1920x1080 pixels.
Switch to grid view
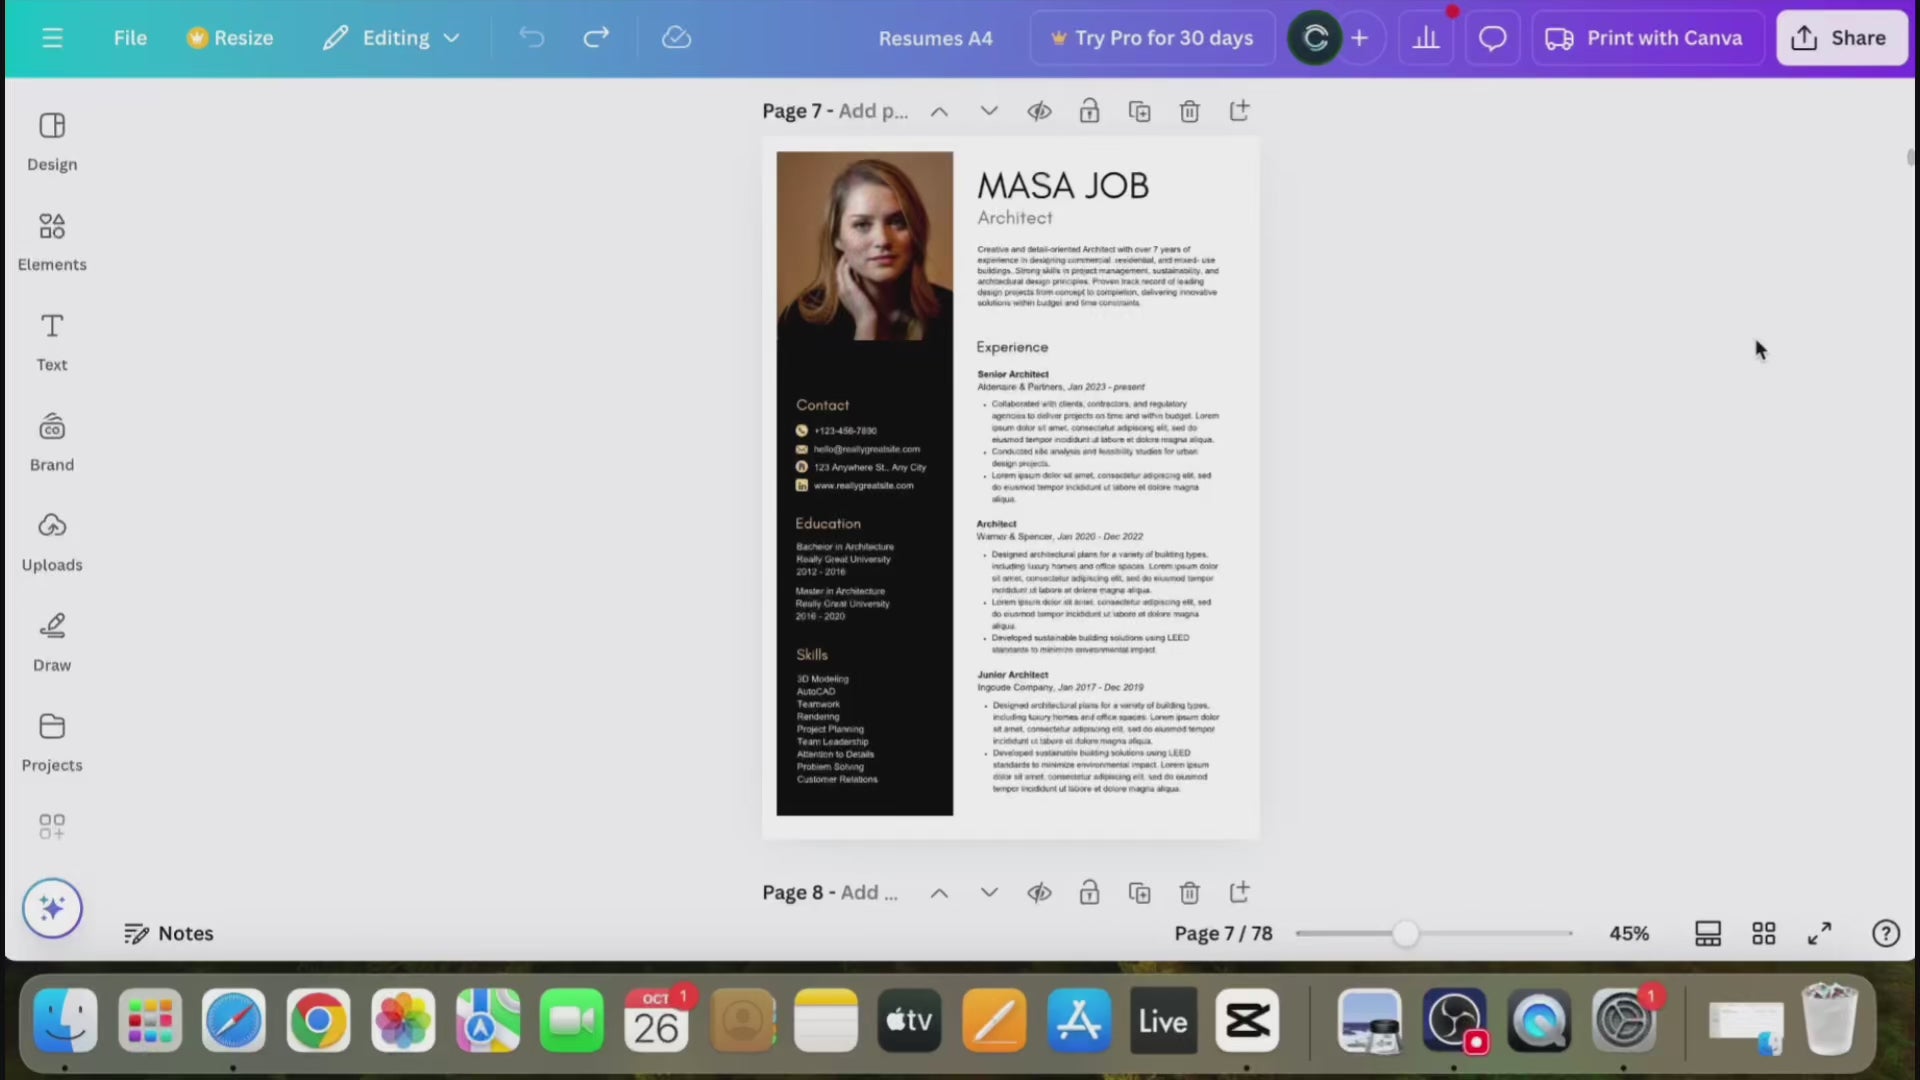(1764, 933)
